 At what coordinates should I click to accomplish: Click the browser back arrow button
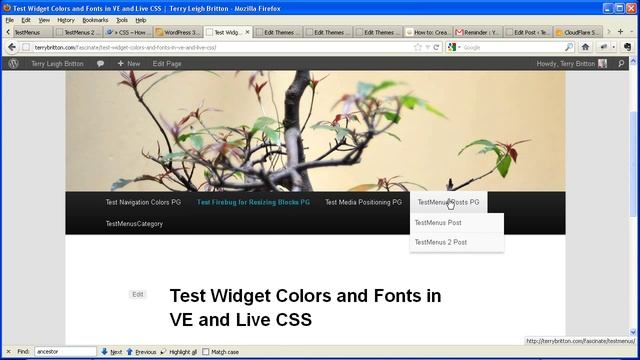[12, 47]
